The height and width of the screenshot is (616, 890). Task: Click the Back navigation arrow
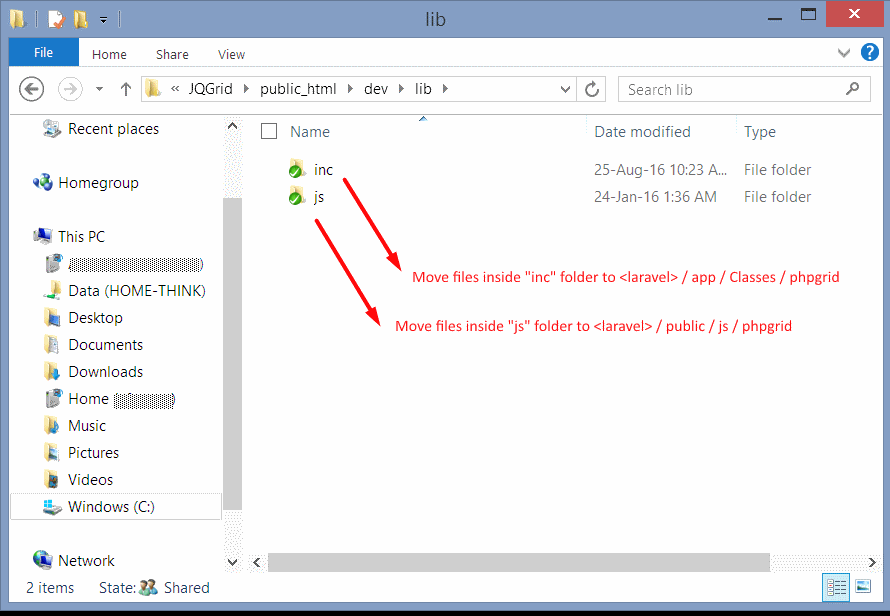click(31, 89)
